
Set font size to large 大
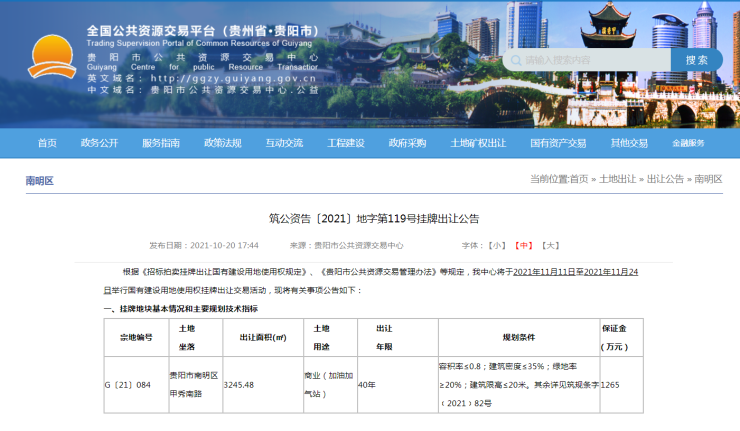click(550, 245)
